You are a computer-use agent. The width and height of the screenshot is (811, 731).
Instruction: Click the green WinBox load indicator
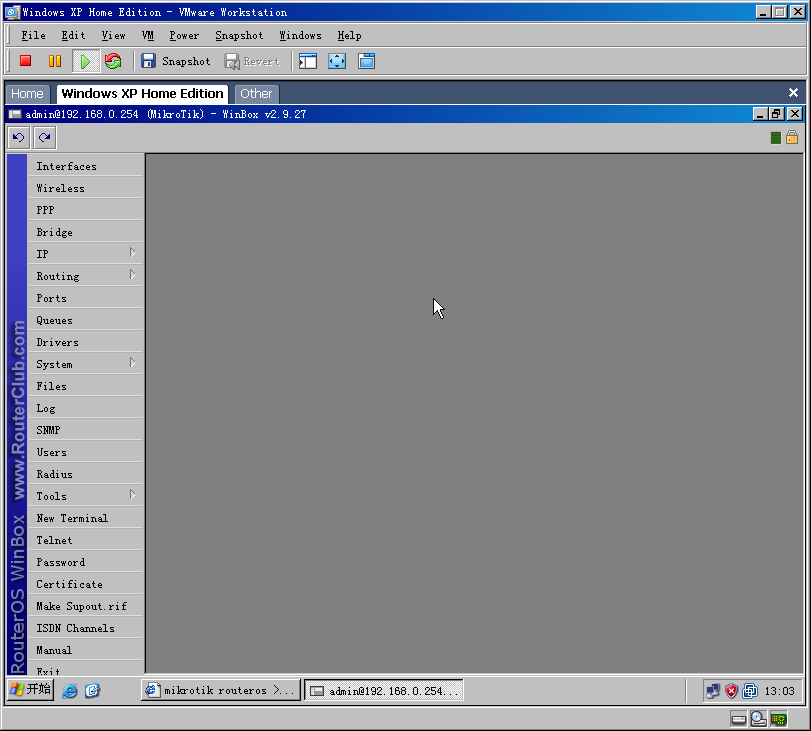[x=775, y=138]
